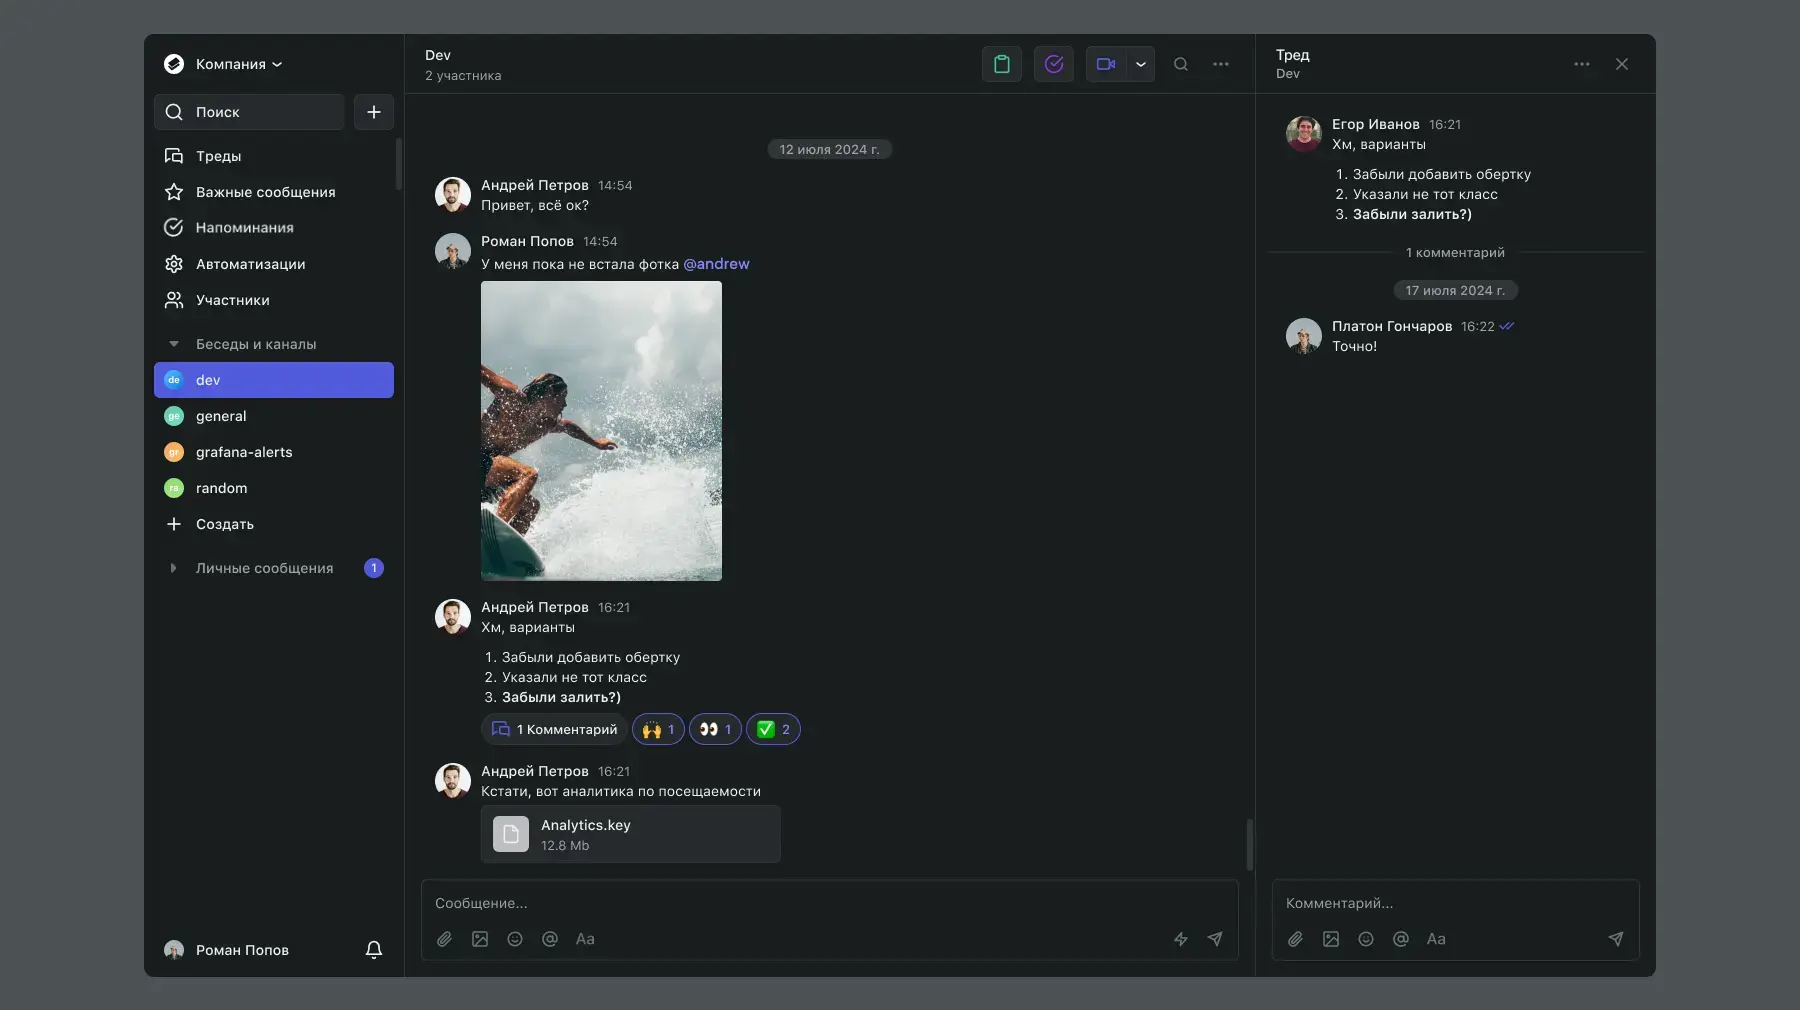The width and height of the screenshot is (1800, 1010).
Task: Expand the Личные сообщения section
Action: click(x=174, y=568)
